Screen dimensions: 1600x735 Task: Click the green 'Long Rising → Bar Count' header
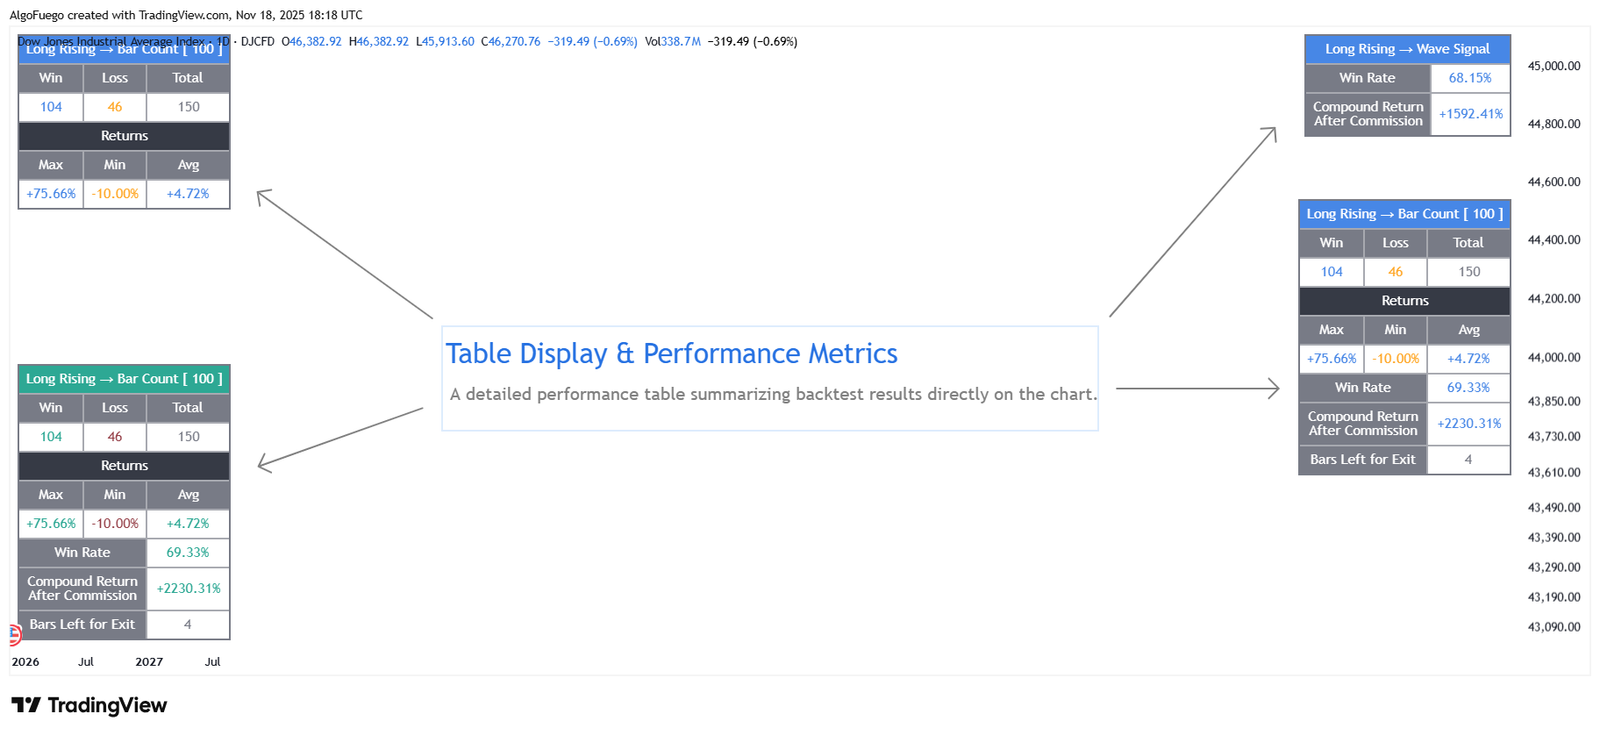tap(124, 379)
